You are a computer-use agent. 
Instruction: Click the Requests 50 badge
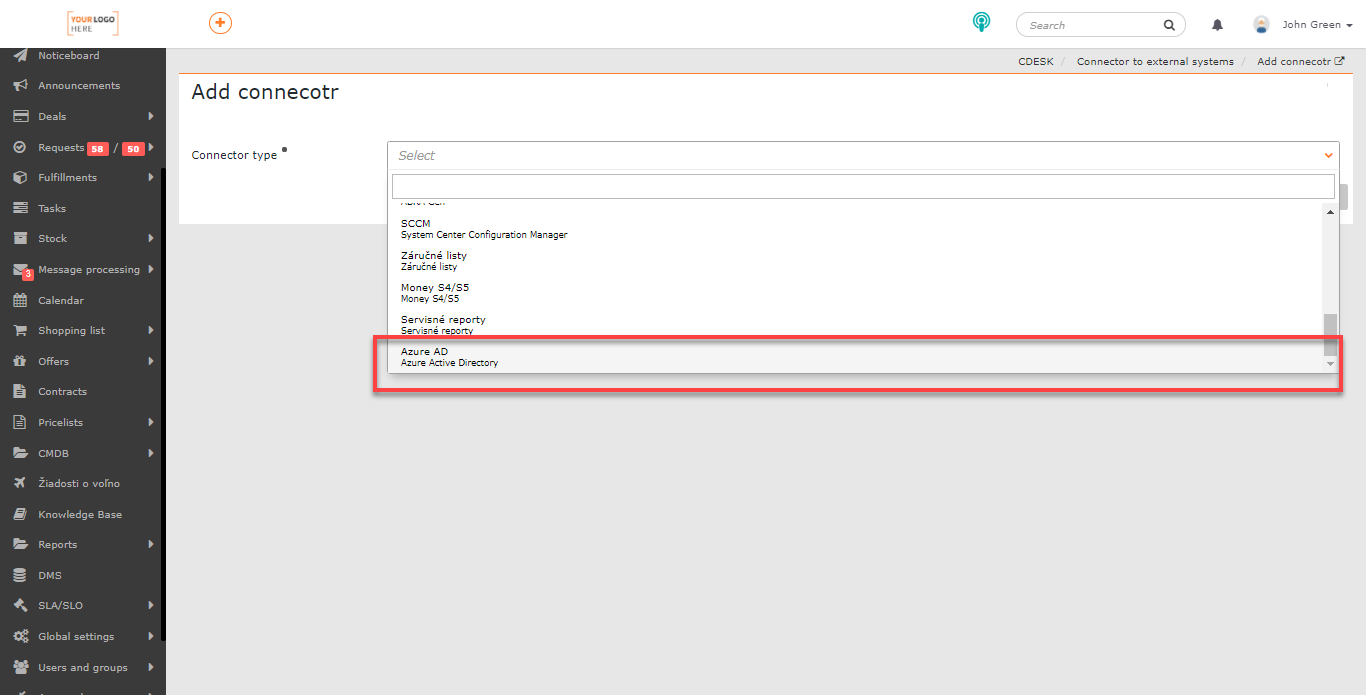coord(133,149)
